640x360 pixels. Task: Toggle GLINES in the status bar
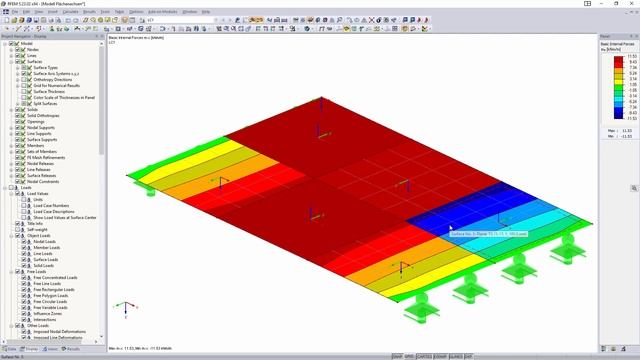pos(456,357)
